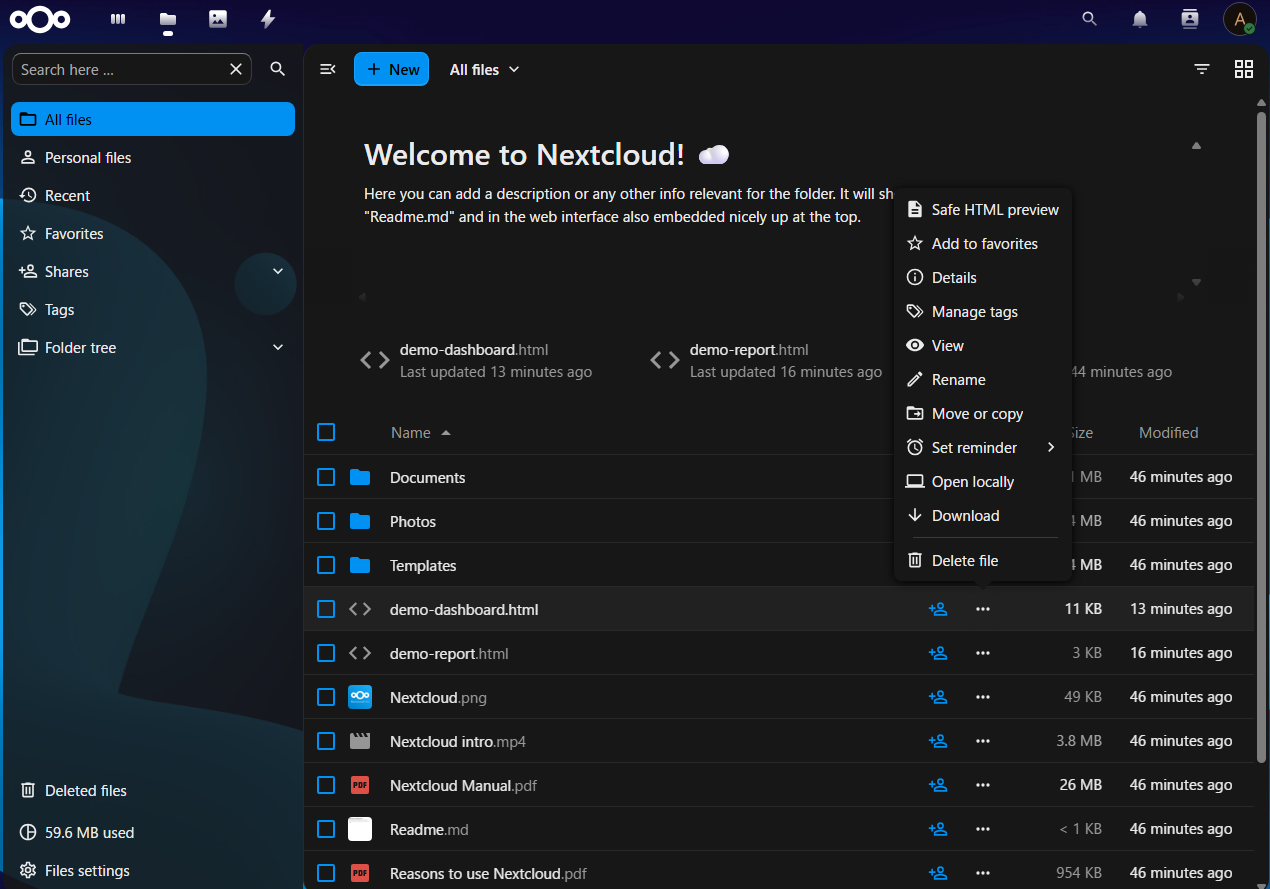Open actions menu for Nextcloud.png
The width and height of the screenshot is (1270, 889).
pos(983,697)
